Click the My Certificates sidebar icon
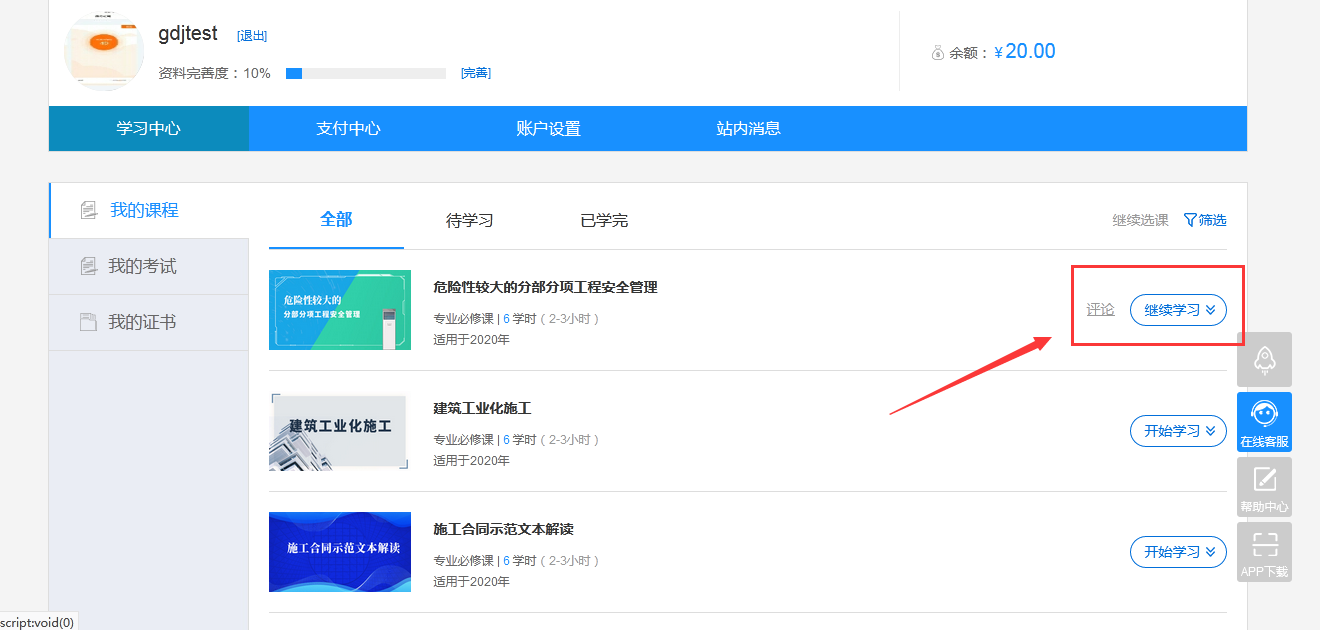Image resolution: width=1320 pixels, height=630 pixels. 89,322
